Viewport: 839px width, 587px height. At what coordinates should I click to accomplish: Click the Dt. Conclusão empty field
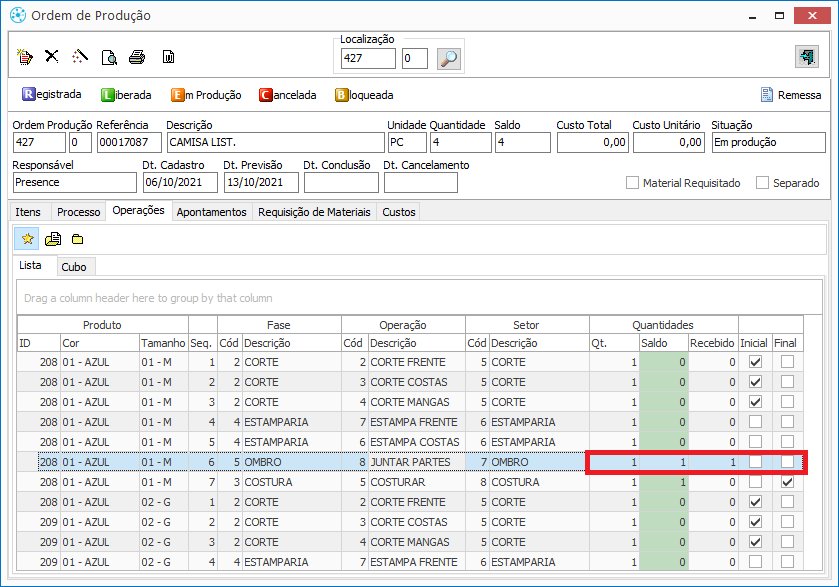coord(341,182)
